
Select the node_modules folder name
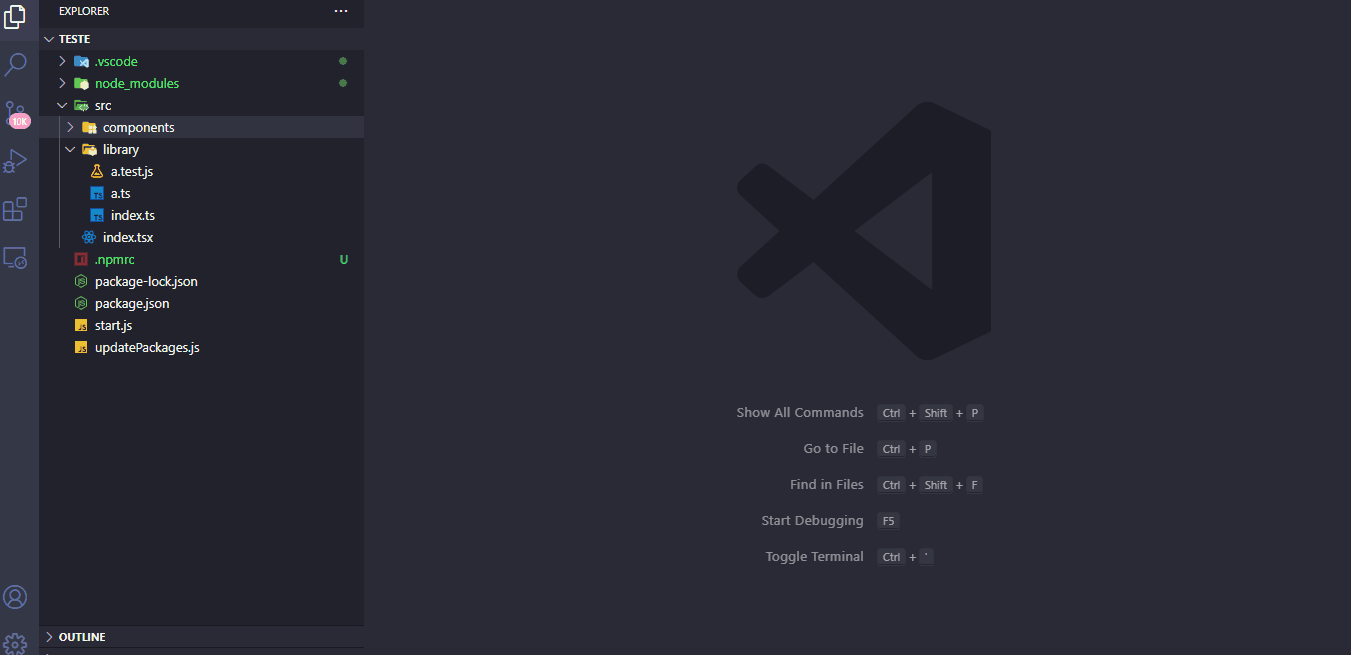click(137, 83)
